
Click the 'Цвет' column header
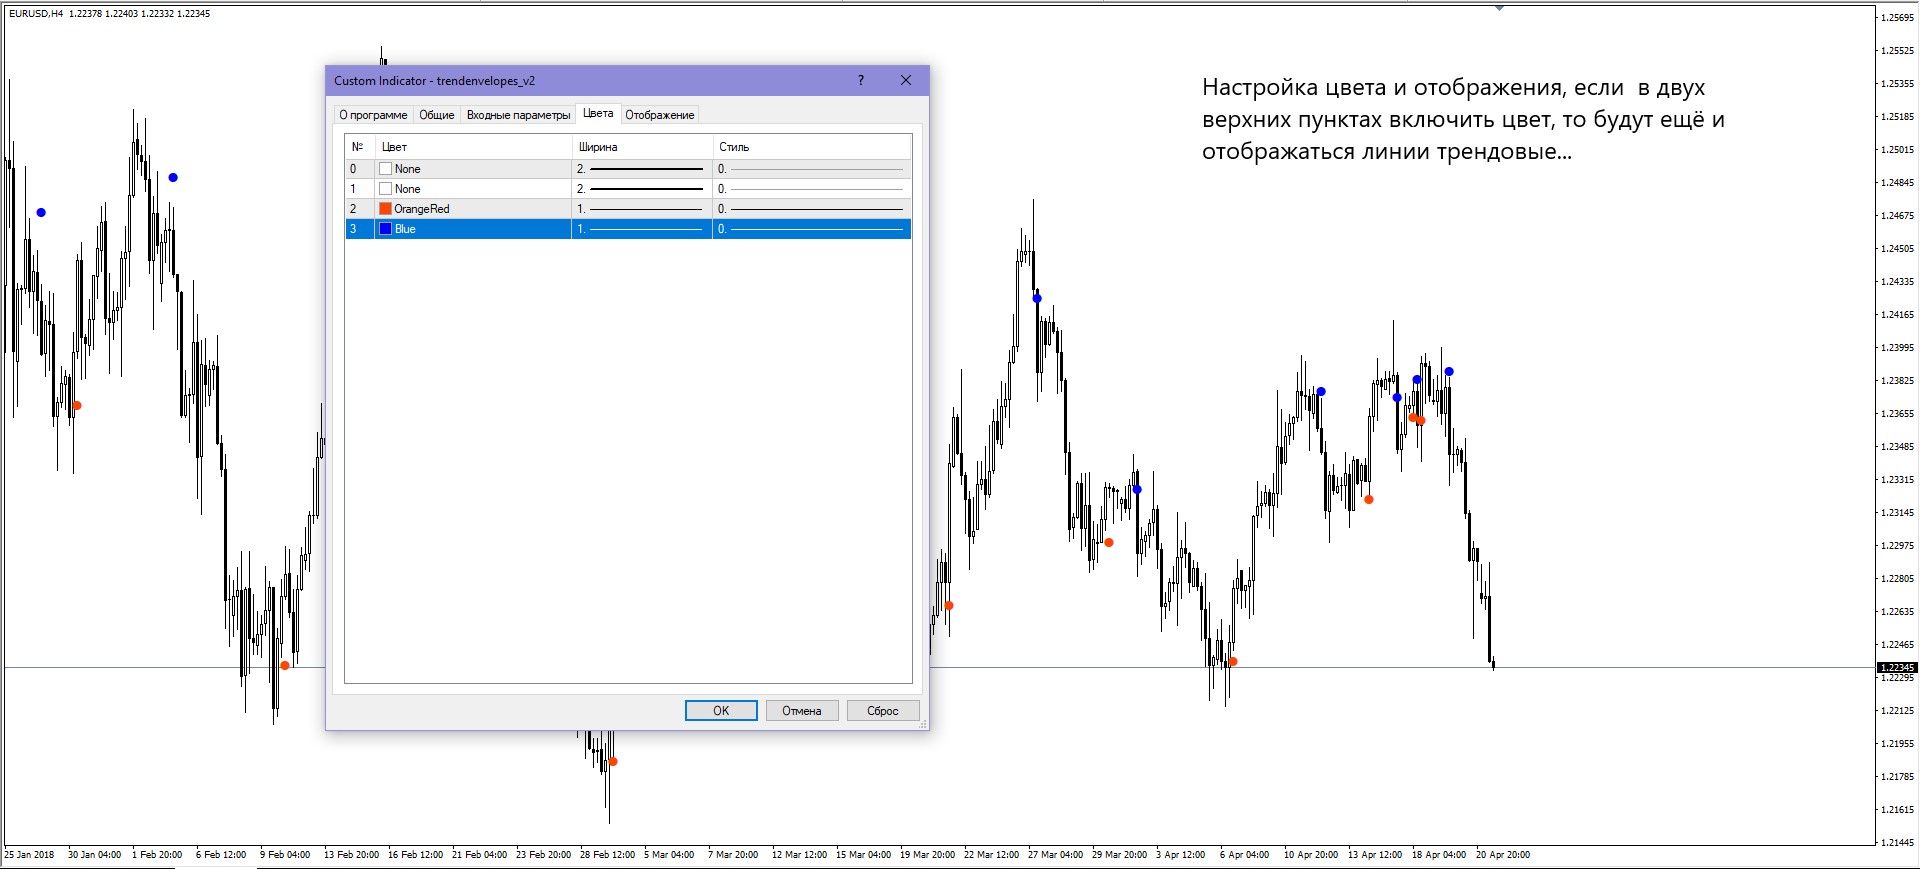(x=473, y=147)
